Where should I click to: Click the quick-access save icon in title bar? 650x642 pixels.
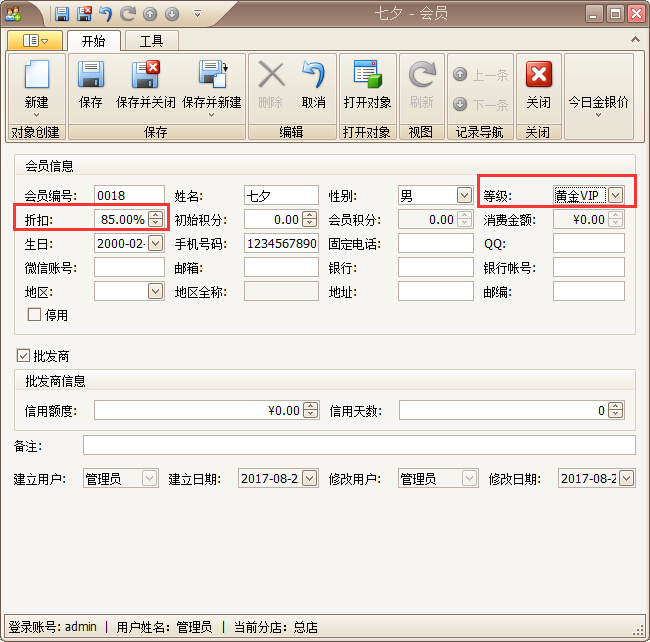point(62,14)
